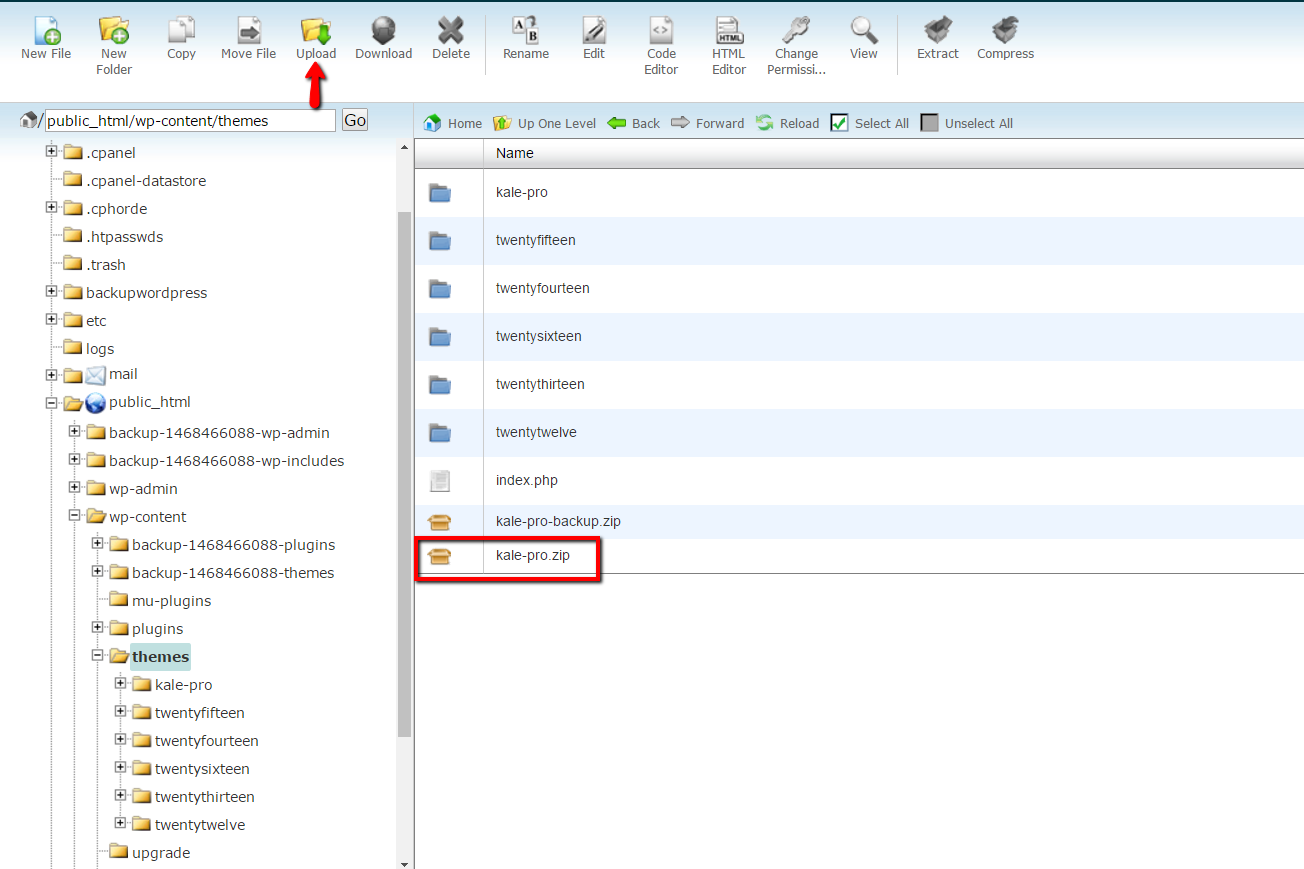Launch the Code Editor

click(x=661, y=46)
